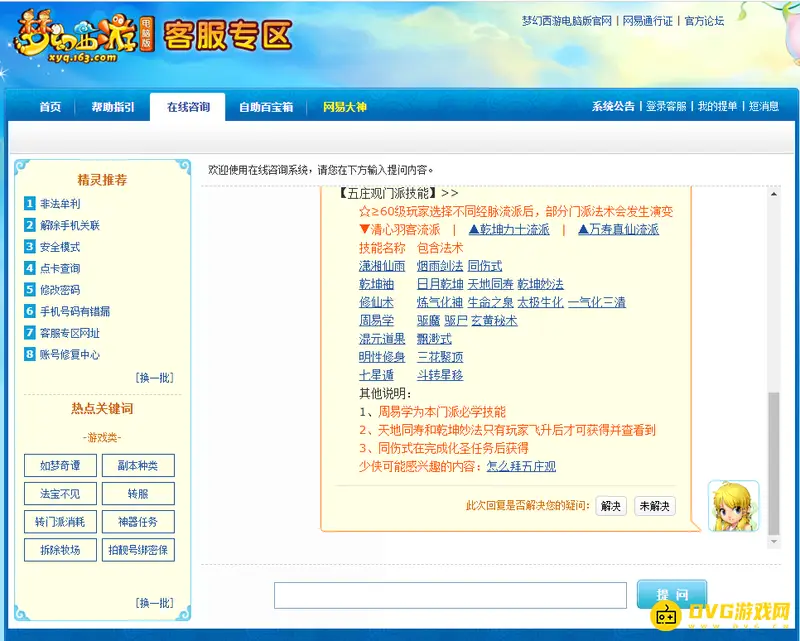Open the 乾坤袖 skill link

pos(376,284)
